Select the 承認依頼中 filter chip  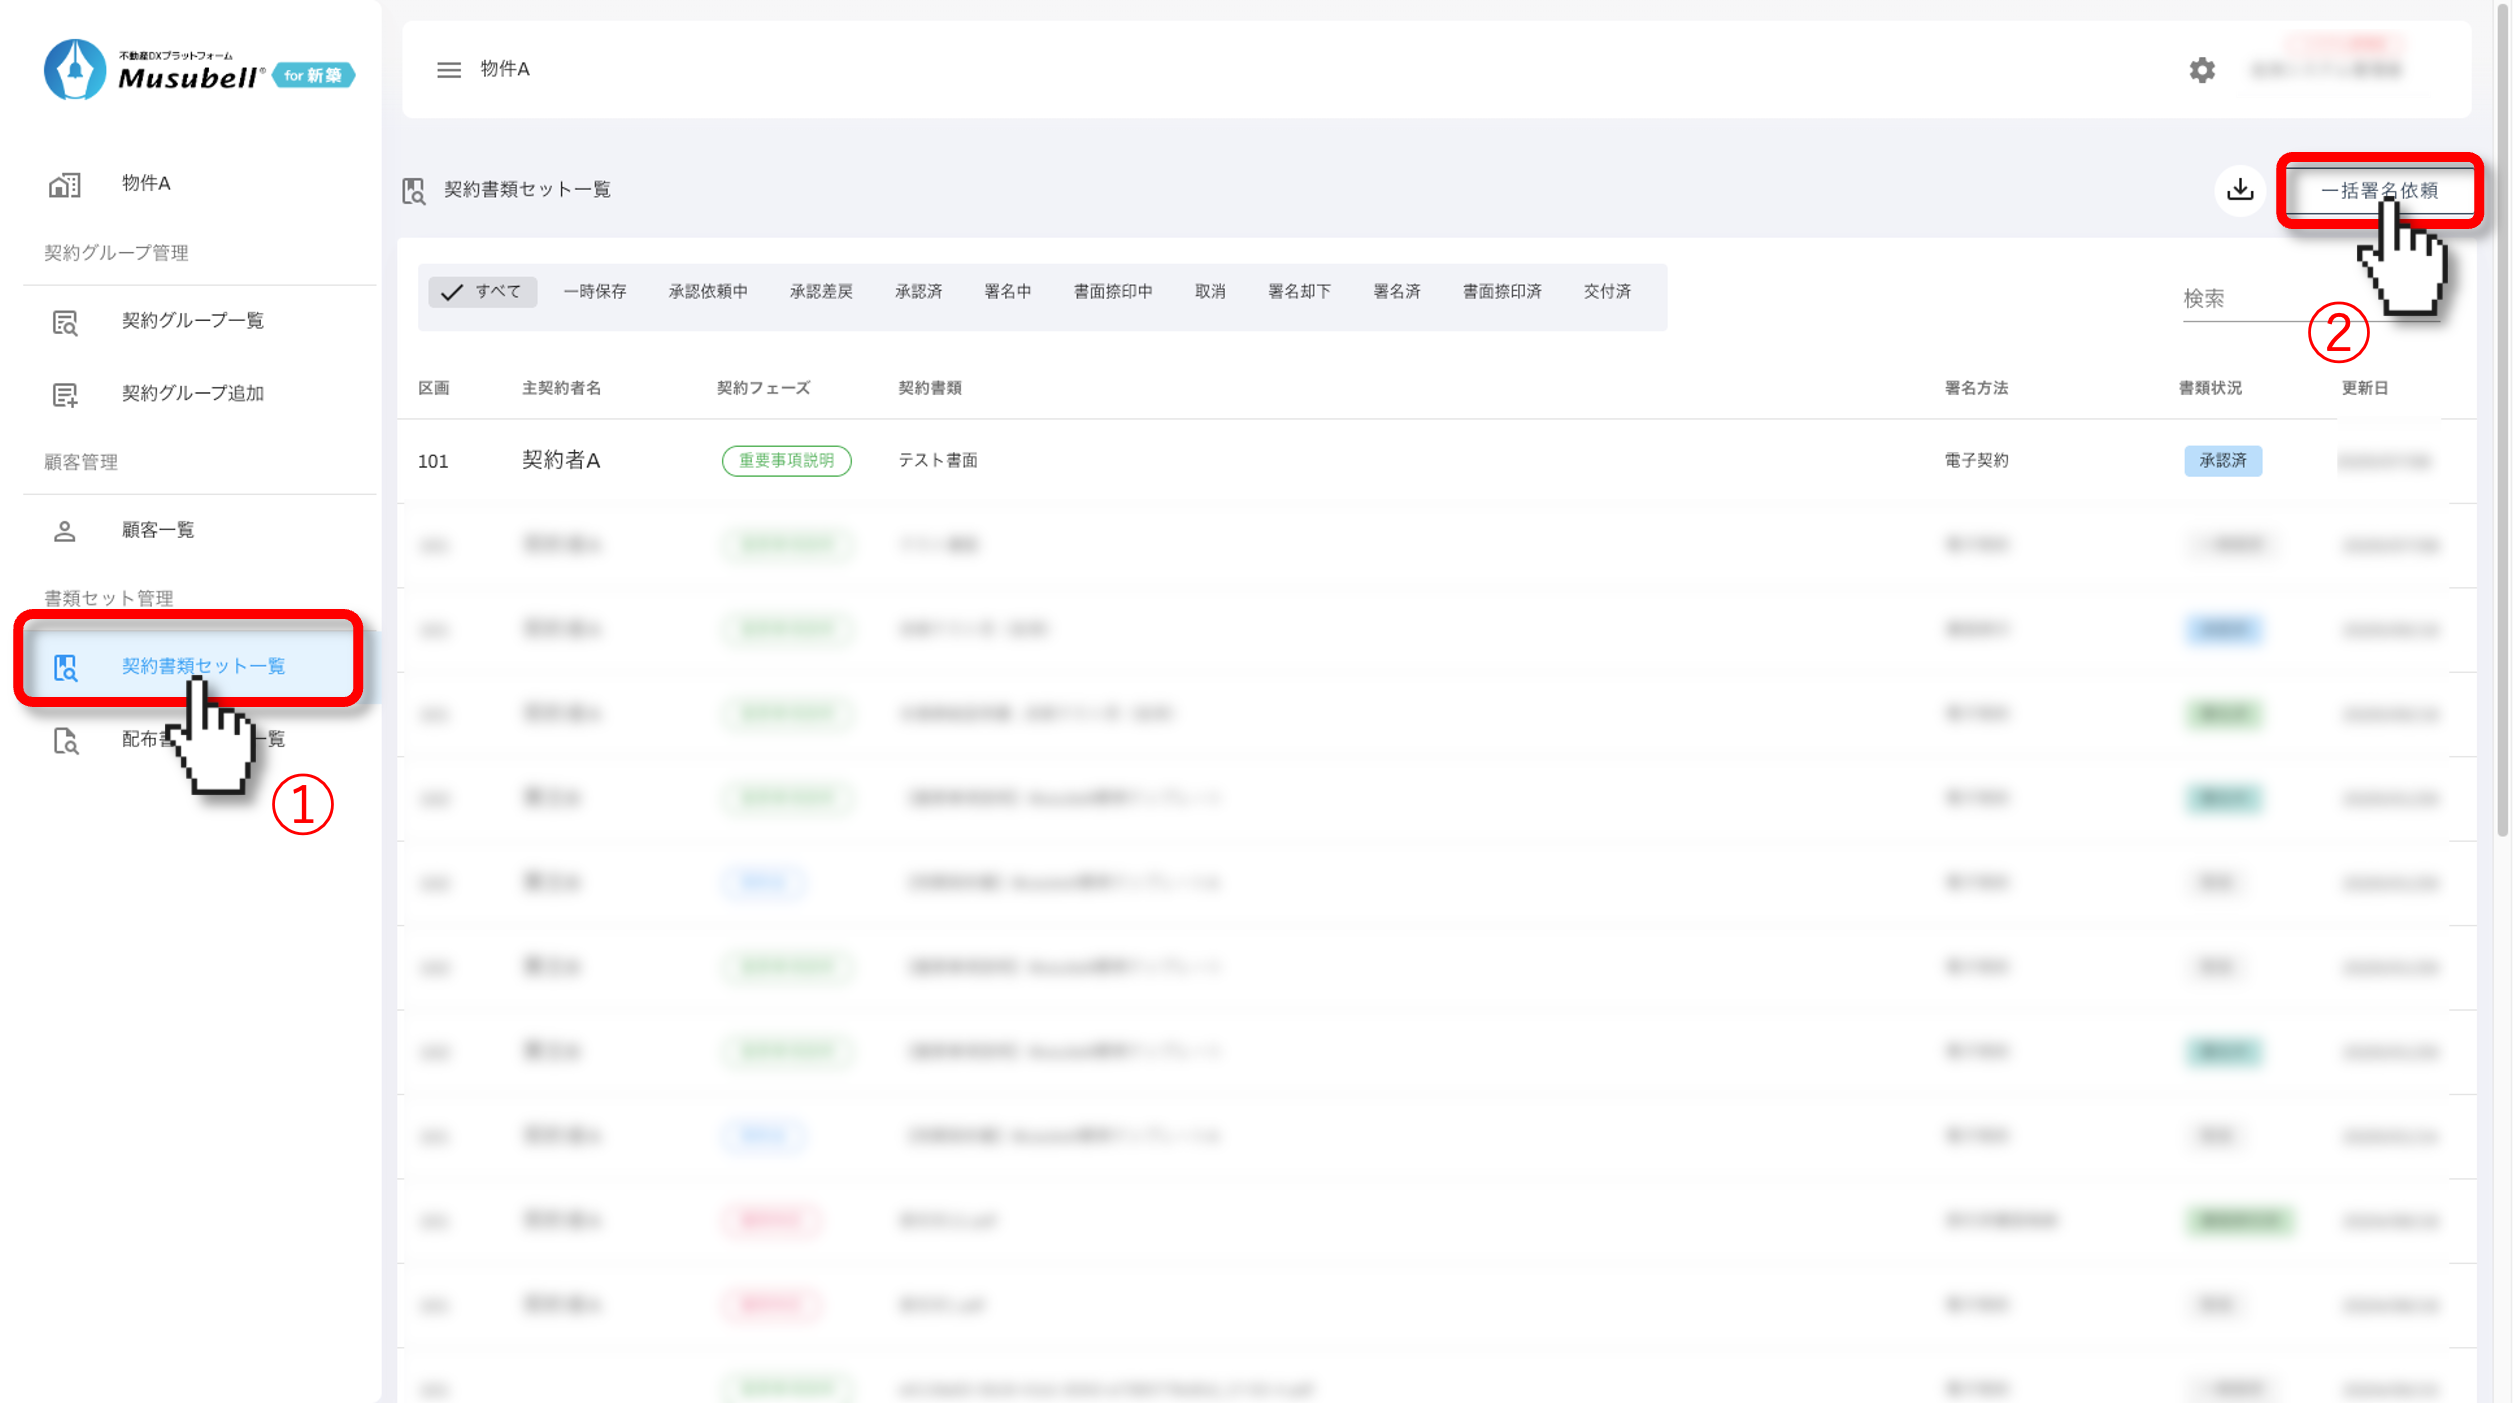[x=707, y=292]
